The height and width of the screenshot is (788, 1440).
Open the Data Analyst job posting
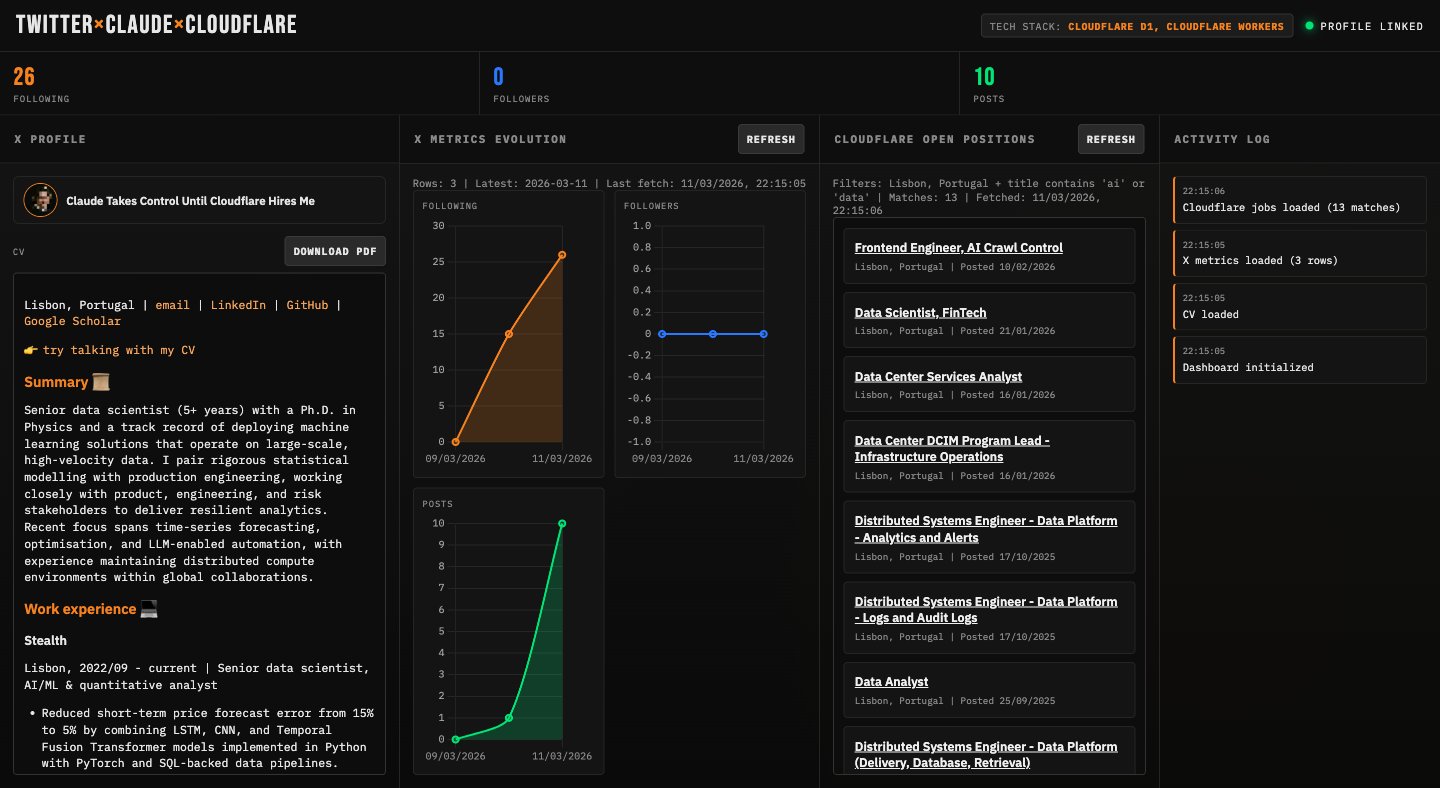891,682
